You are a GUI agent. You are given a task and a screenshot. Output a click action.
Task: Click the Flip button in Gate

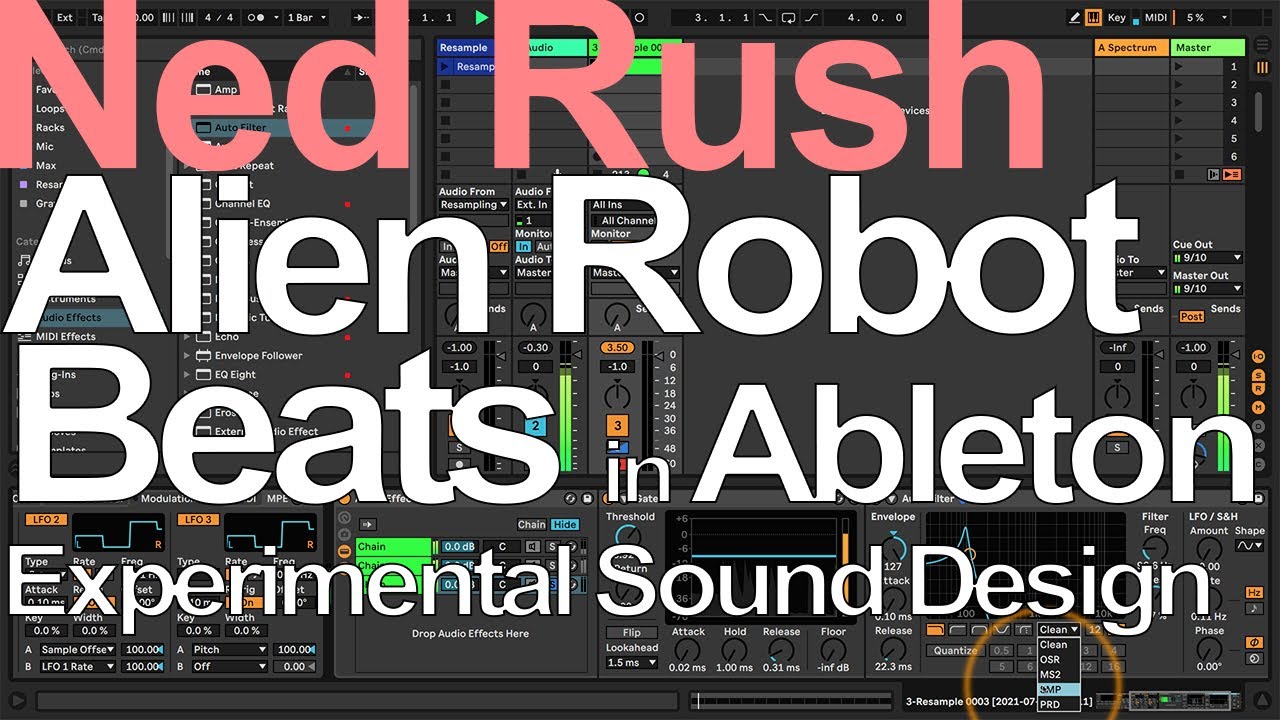(x=631, y=633)
